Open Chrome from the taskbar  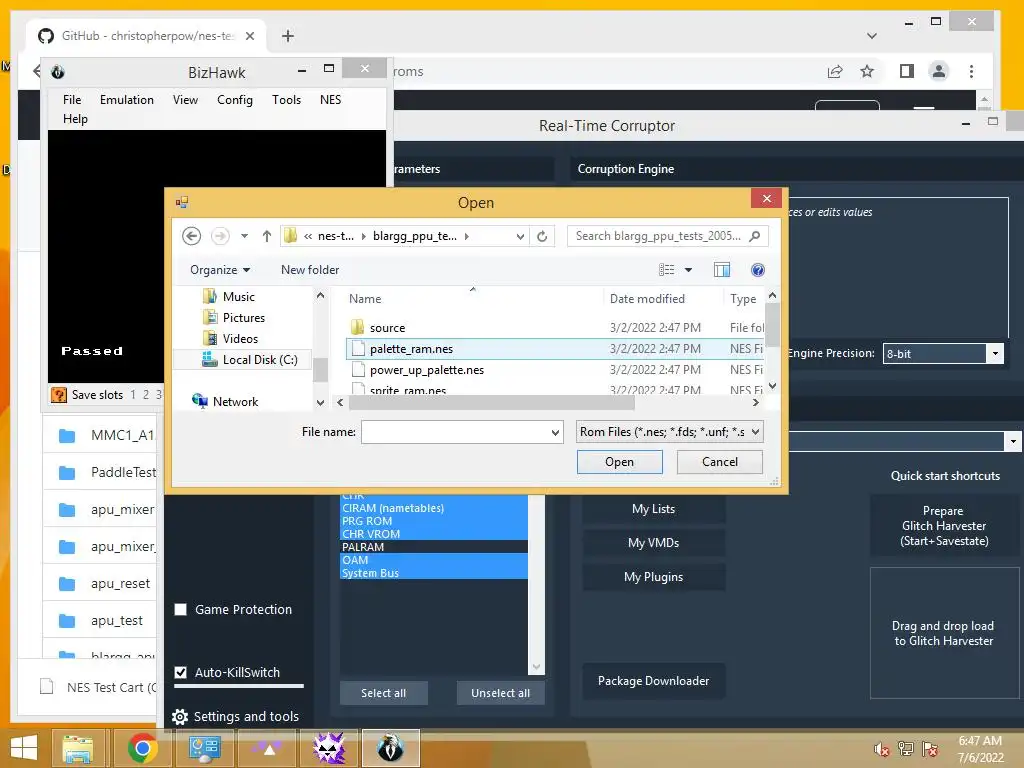pos(142,748)
